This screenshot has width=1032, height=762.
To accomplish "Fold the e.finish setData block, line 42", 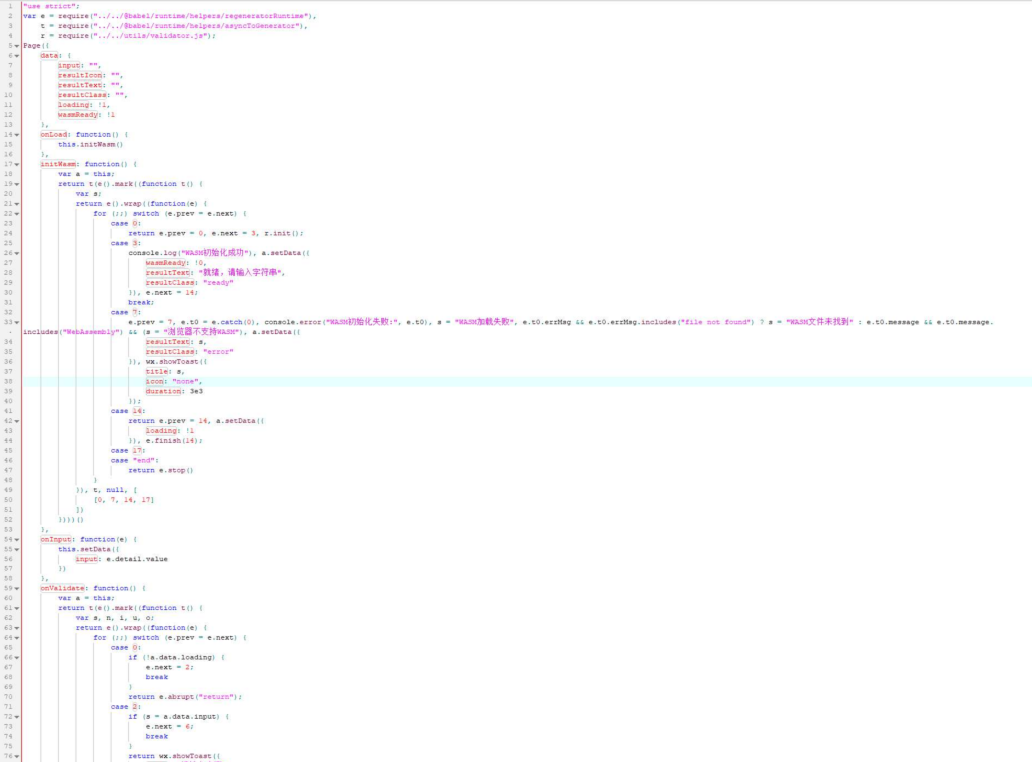I will (17, 421).
